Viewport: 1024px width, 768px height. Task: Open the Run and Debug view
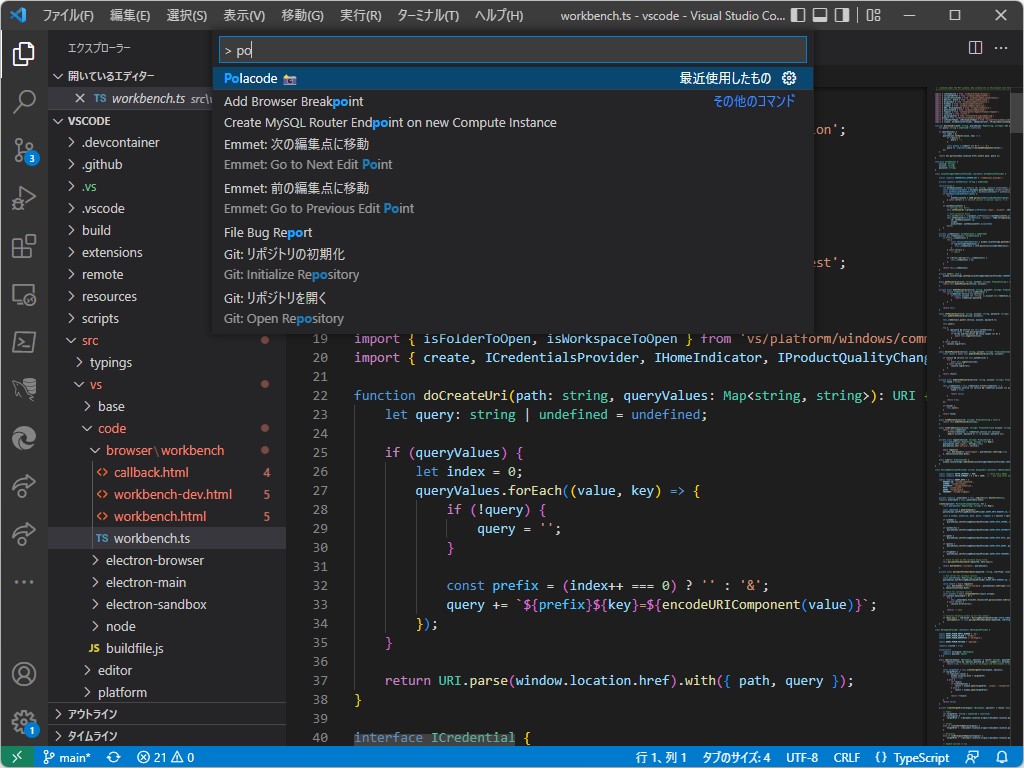point(24,199)
